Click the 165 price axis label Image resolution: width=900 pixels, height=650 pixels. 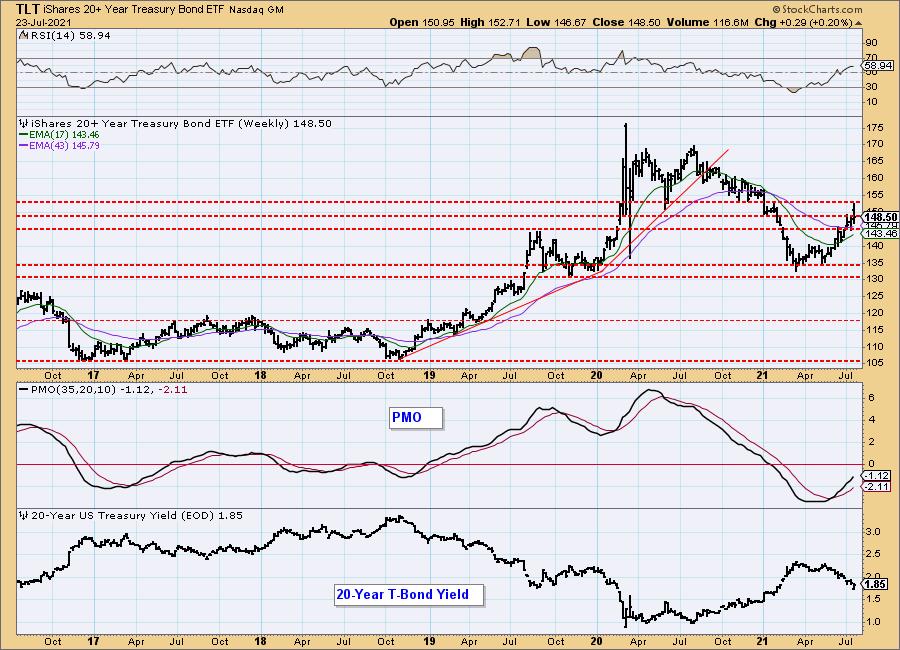(x=875, y=161)
